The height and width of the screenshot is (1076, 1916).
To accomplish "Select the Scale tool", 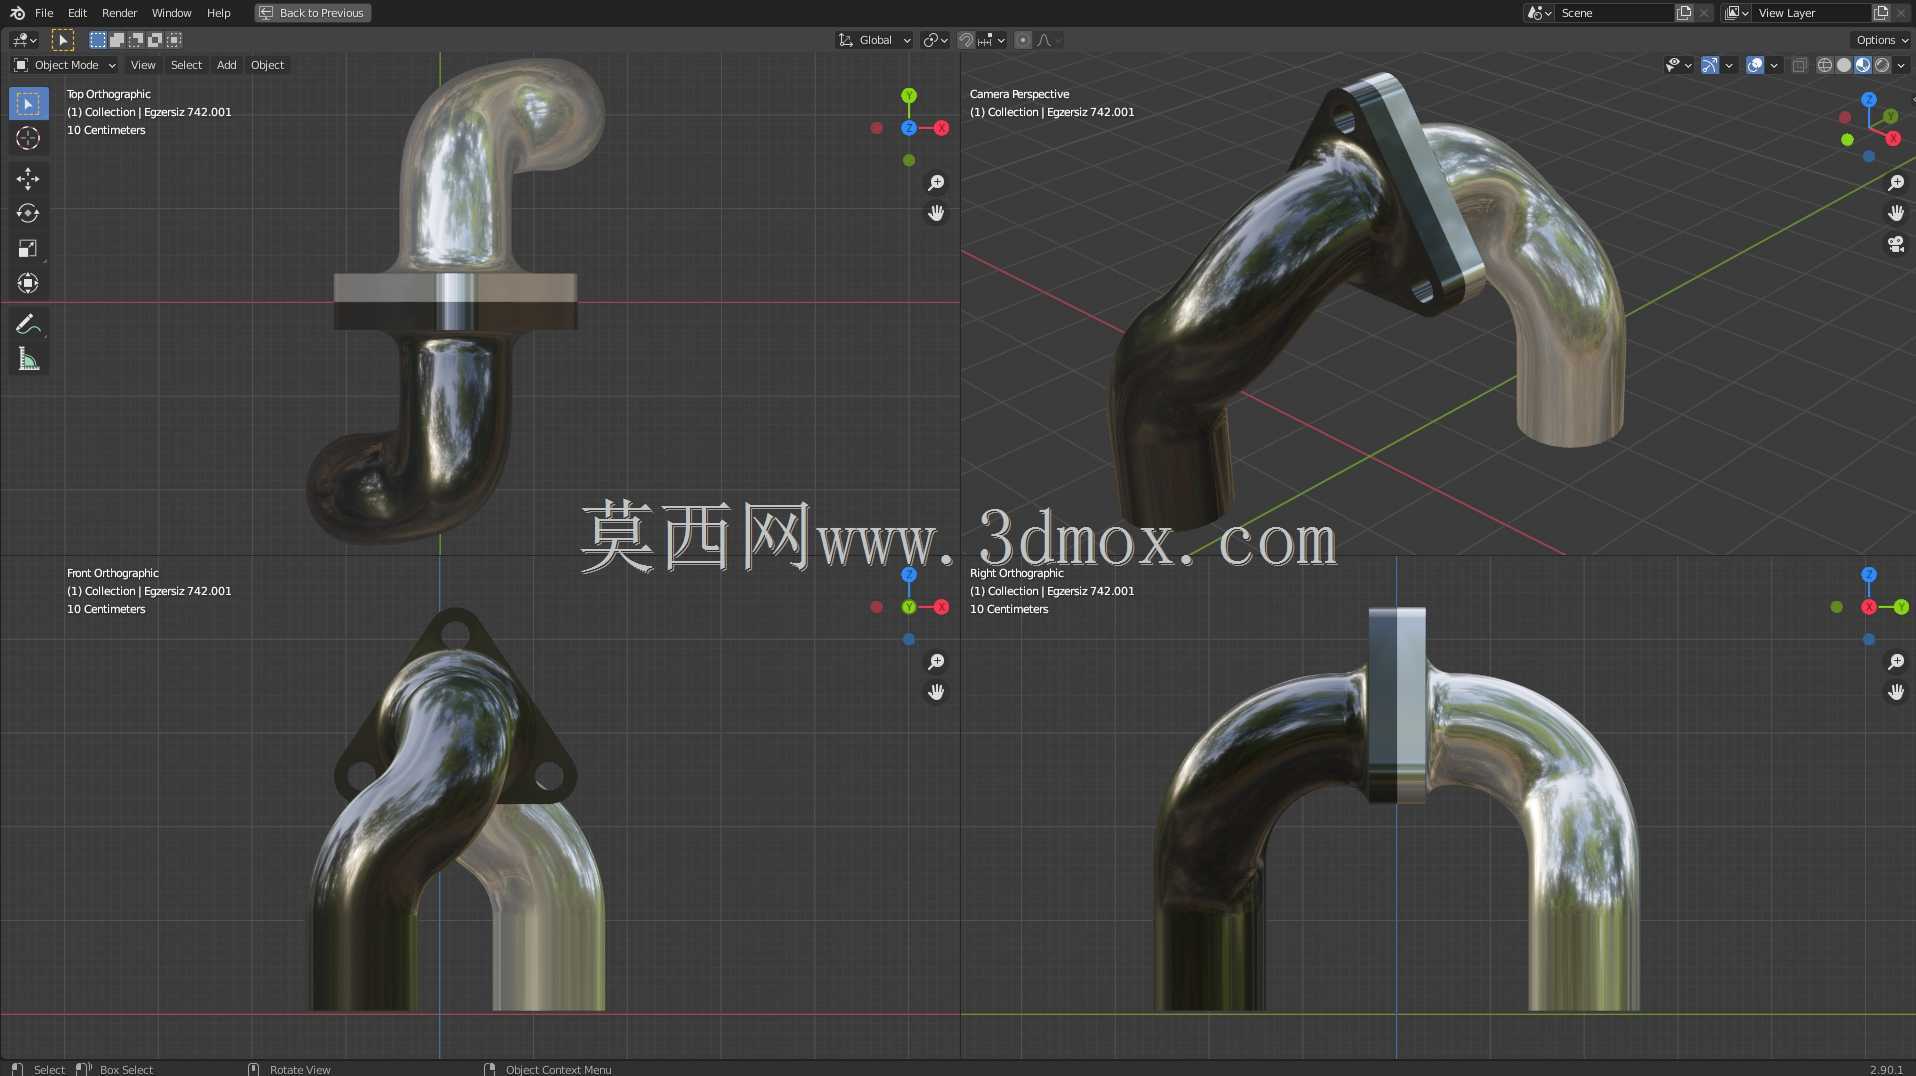I will click(28, 249).
